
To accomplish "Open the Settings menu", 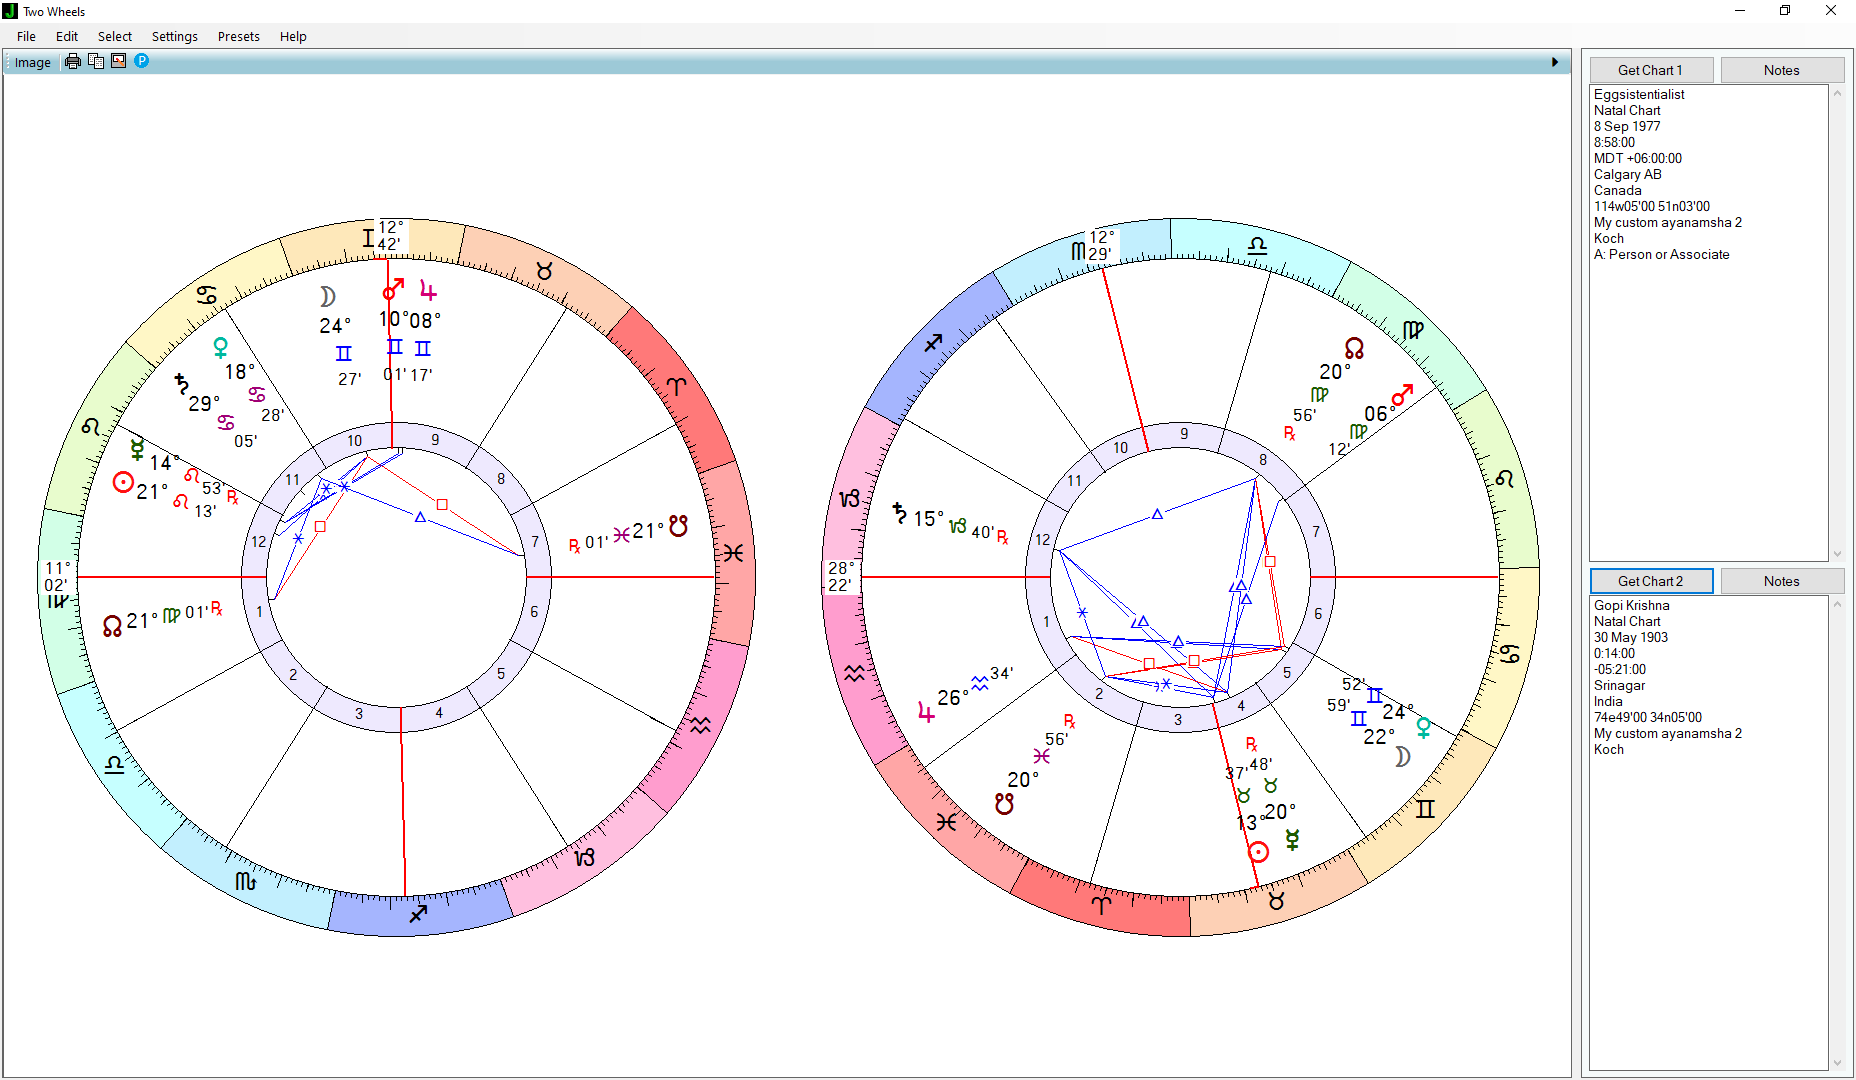I will [174, 36].
